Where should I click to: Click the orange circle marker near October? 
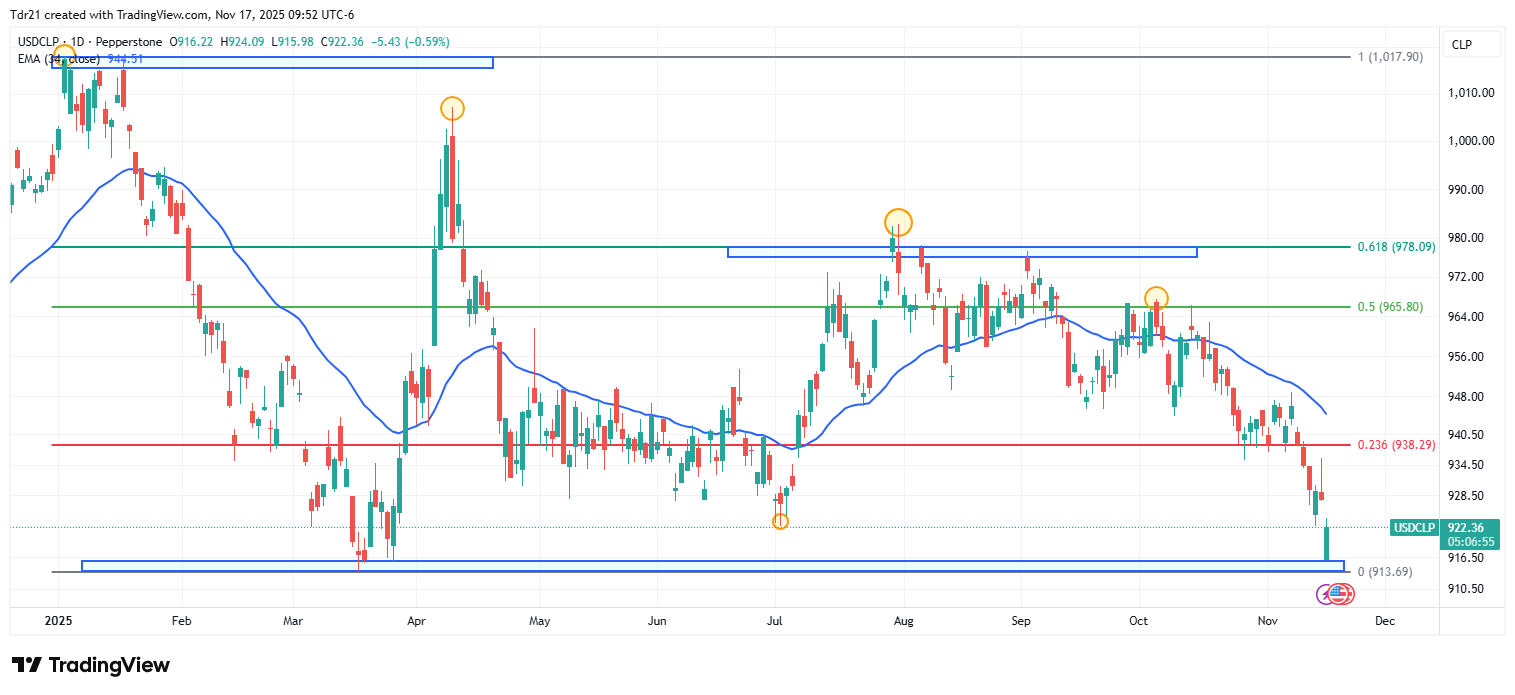point(1156,298)
